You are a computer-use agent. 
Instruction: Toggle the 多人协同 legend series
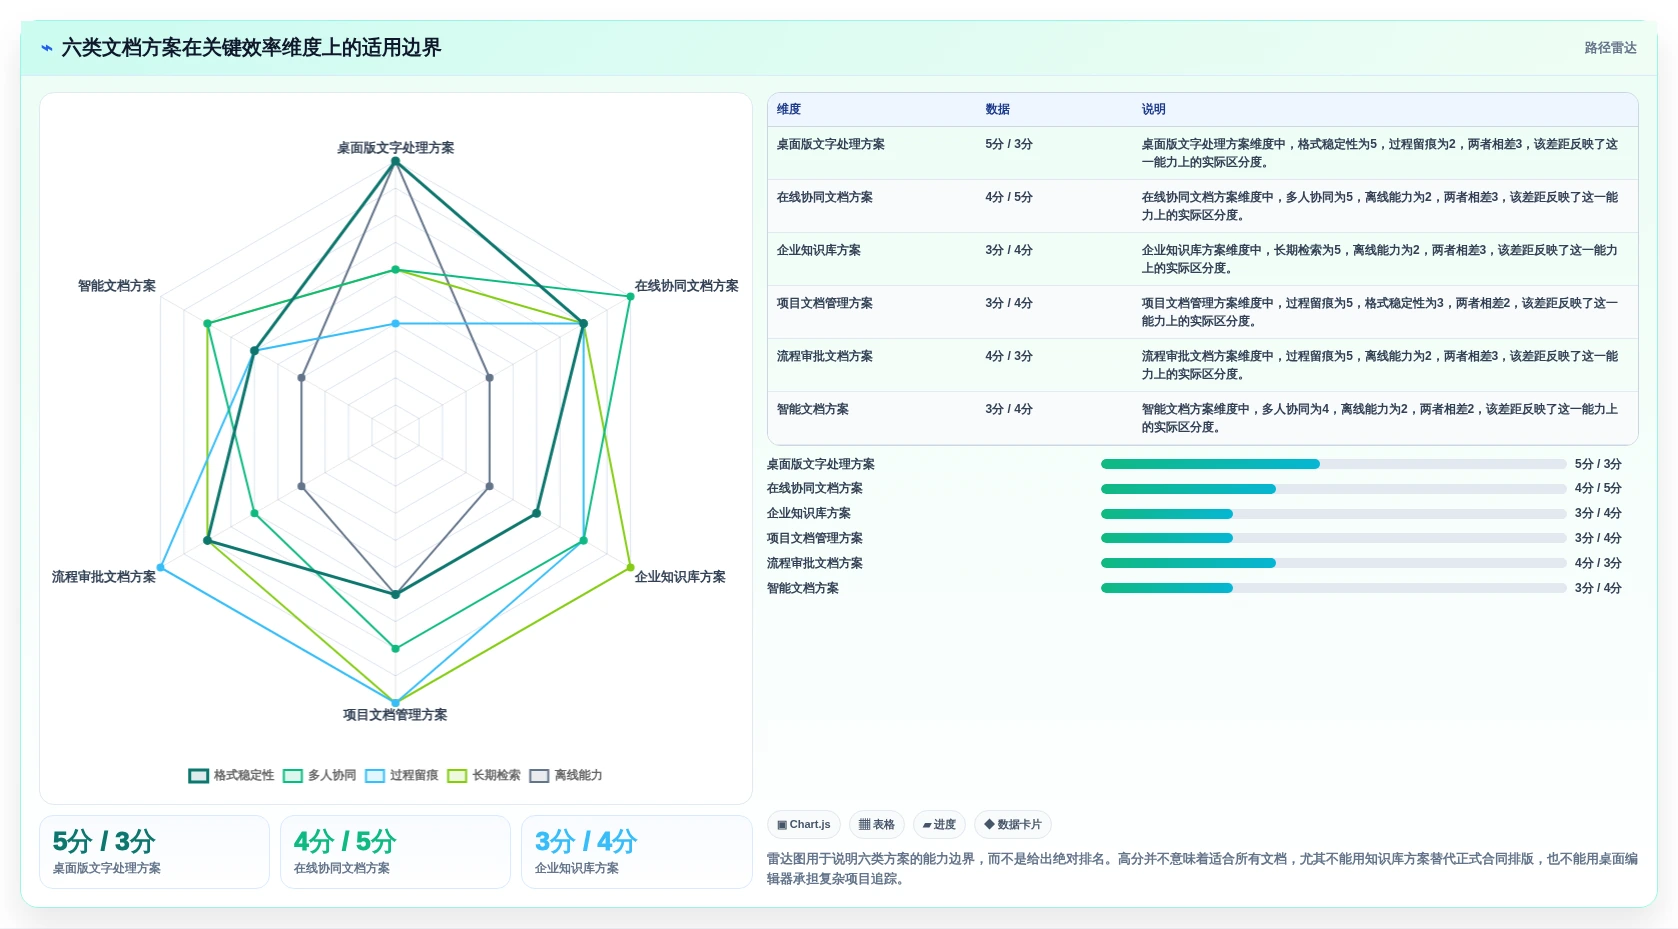click(319, 775)
